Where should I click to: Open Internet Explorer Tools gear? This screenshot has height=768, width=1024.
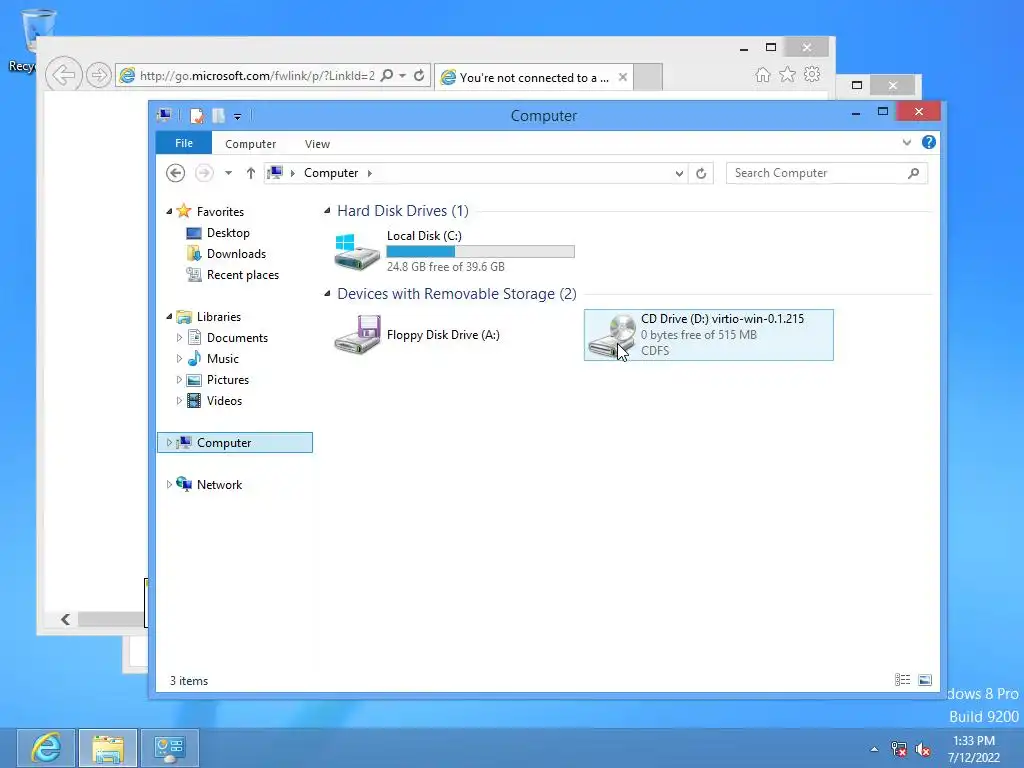pos(812,74)
